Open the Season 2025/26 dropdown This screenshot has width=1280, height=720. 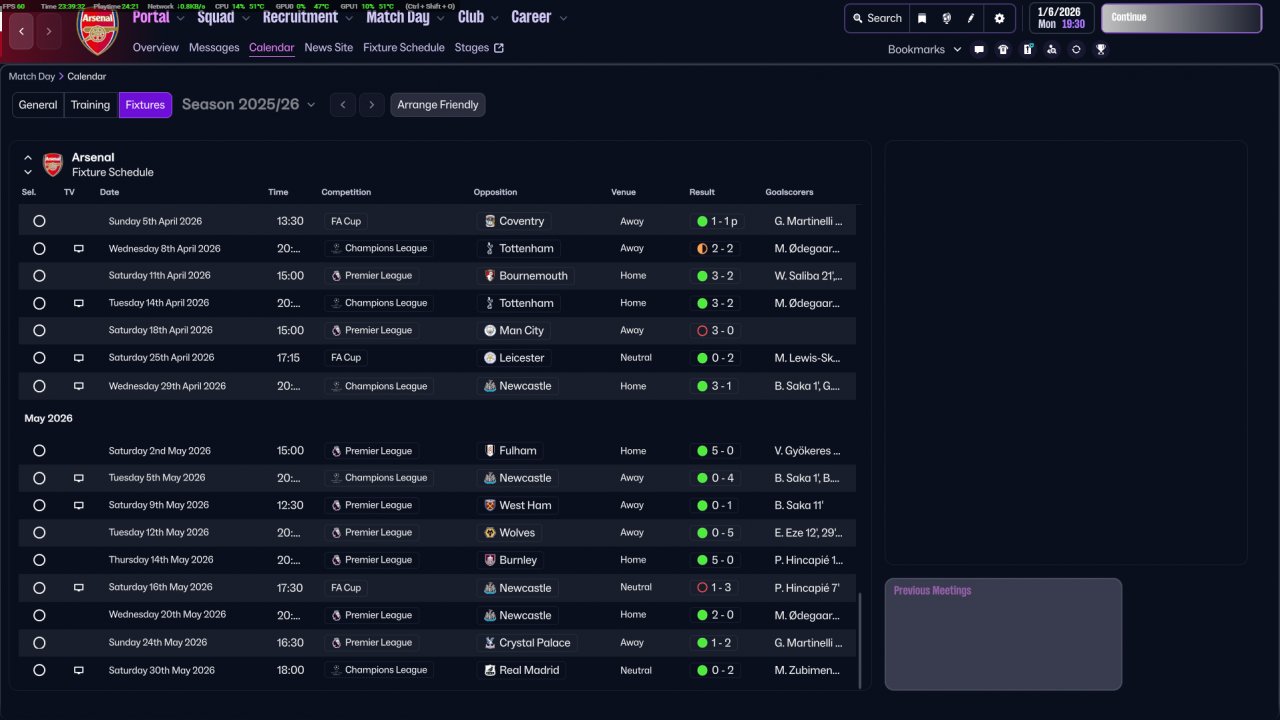coord(248,105)
